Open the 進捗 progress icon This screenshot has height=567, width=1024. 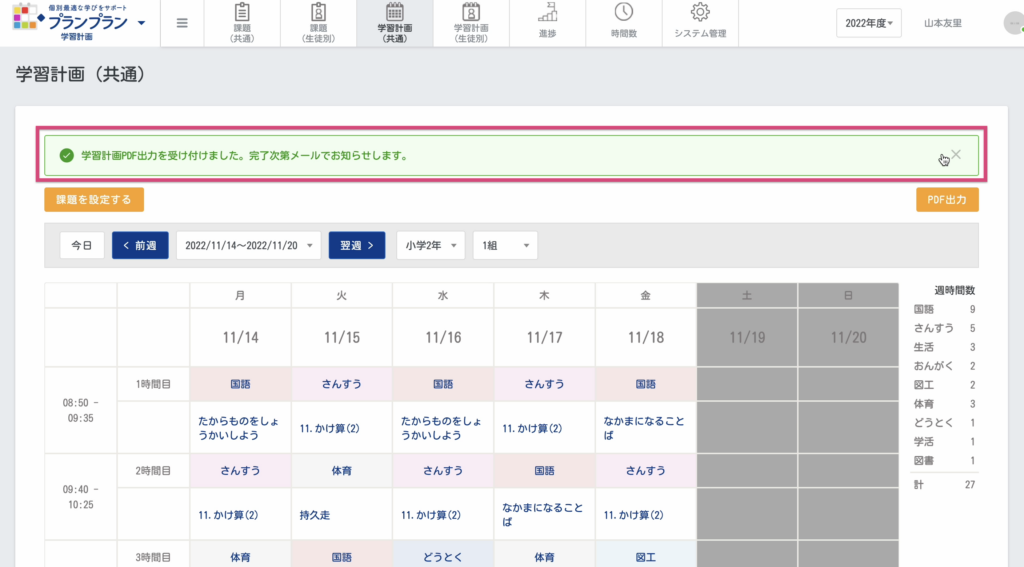pyautogui.click(x=547, y=13)
